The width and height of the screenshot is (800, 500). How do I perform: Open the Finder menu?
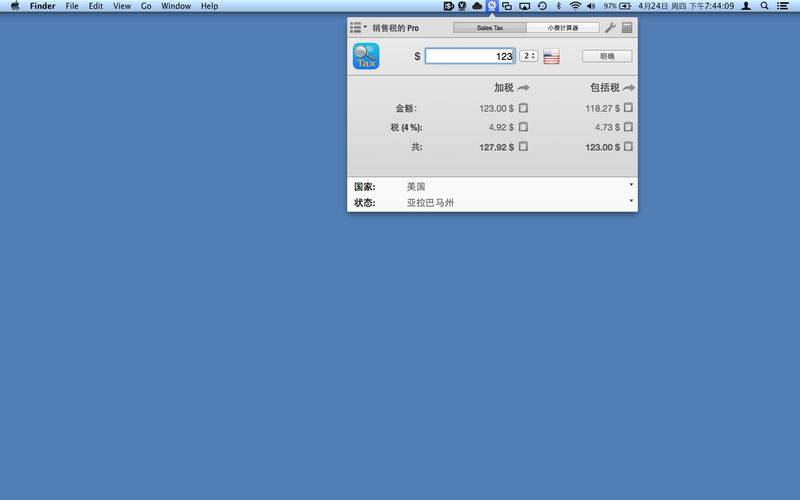(x=42, y=6)
